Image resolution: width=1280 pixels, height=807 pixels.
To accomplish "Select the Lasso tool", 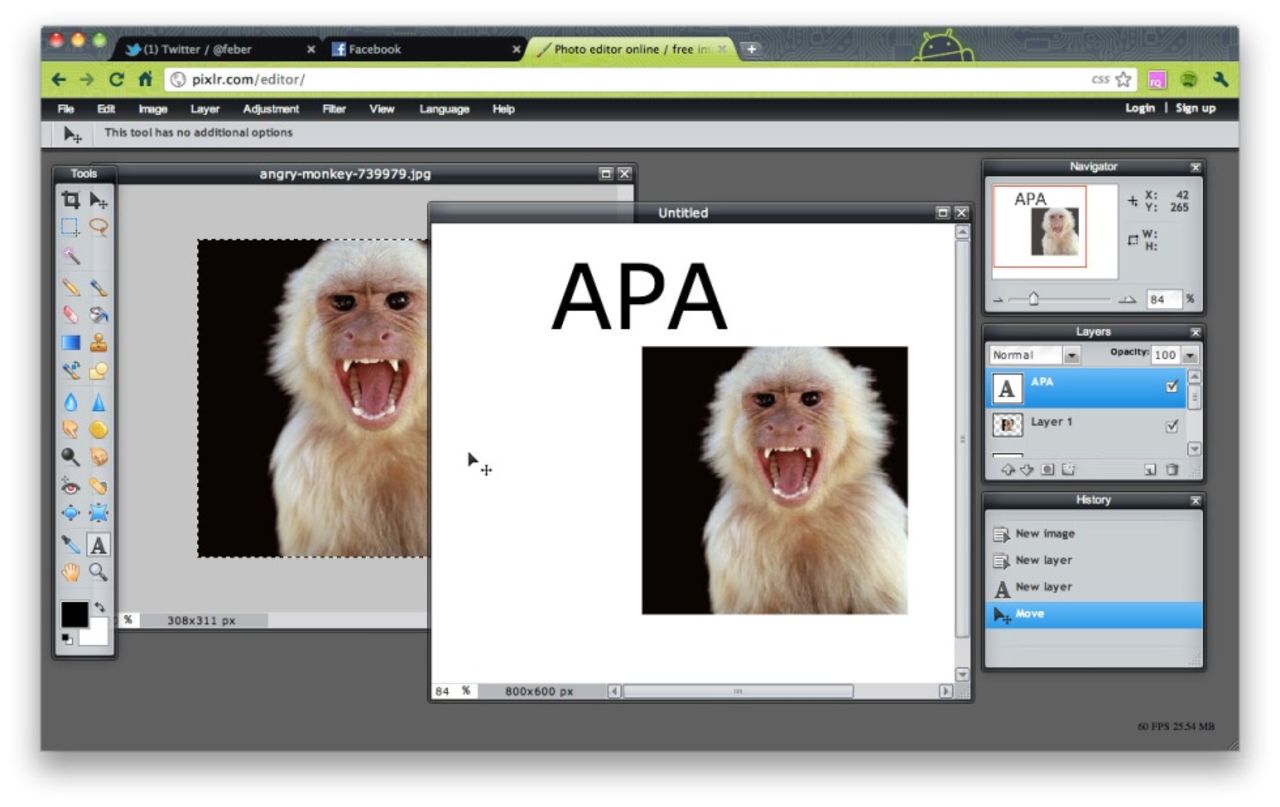I will [98, 227].
